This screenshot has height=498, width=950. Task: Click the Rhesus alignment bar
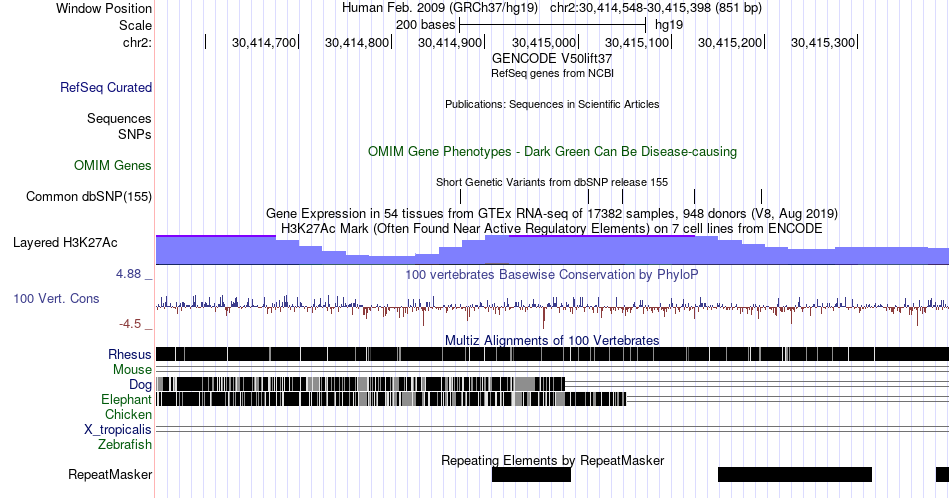tap(552, 354)
